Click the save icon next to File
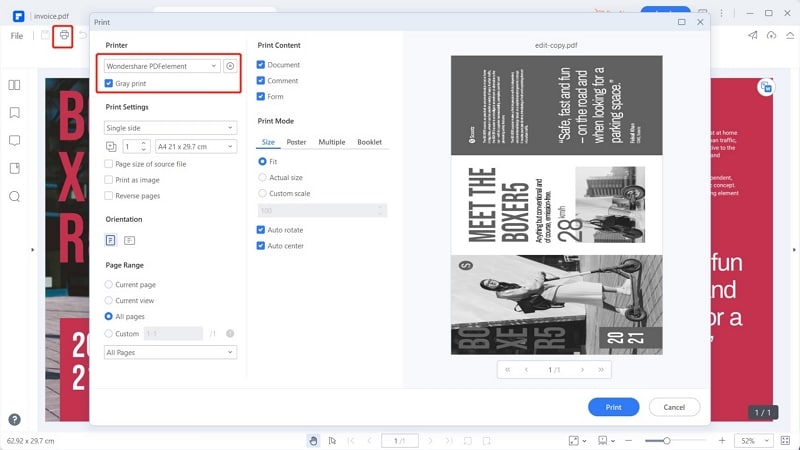The image size is (800, 450). [45, 35]
